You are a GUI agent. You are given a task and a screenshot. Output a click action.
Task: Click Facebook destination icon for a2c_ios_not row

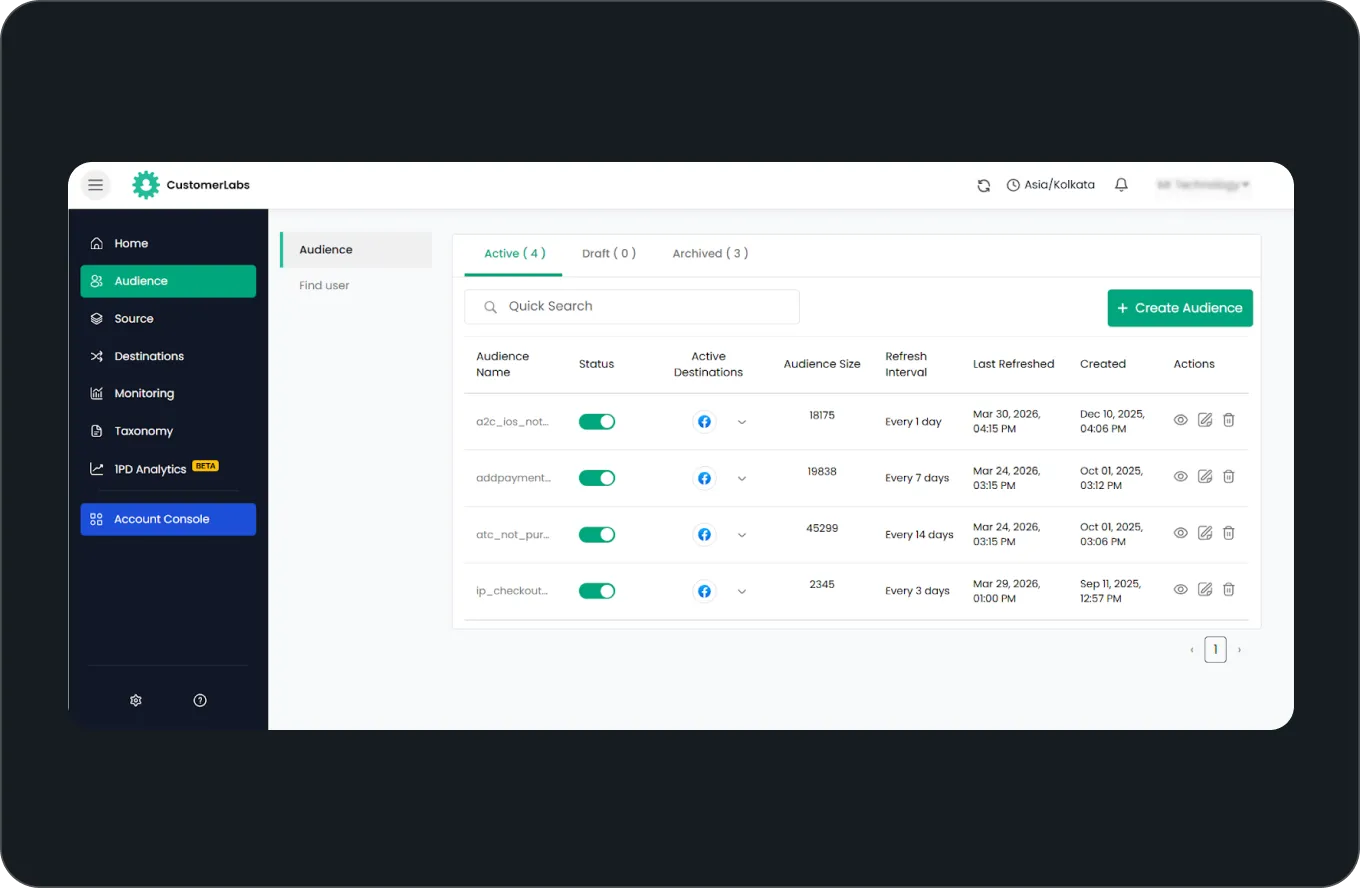tap(705, 422)
